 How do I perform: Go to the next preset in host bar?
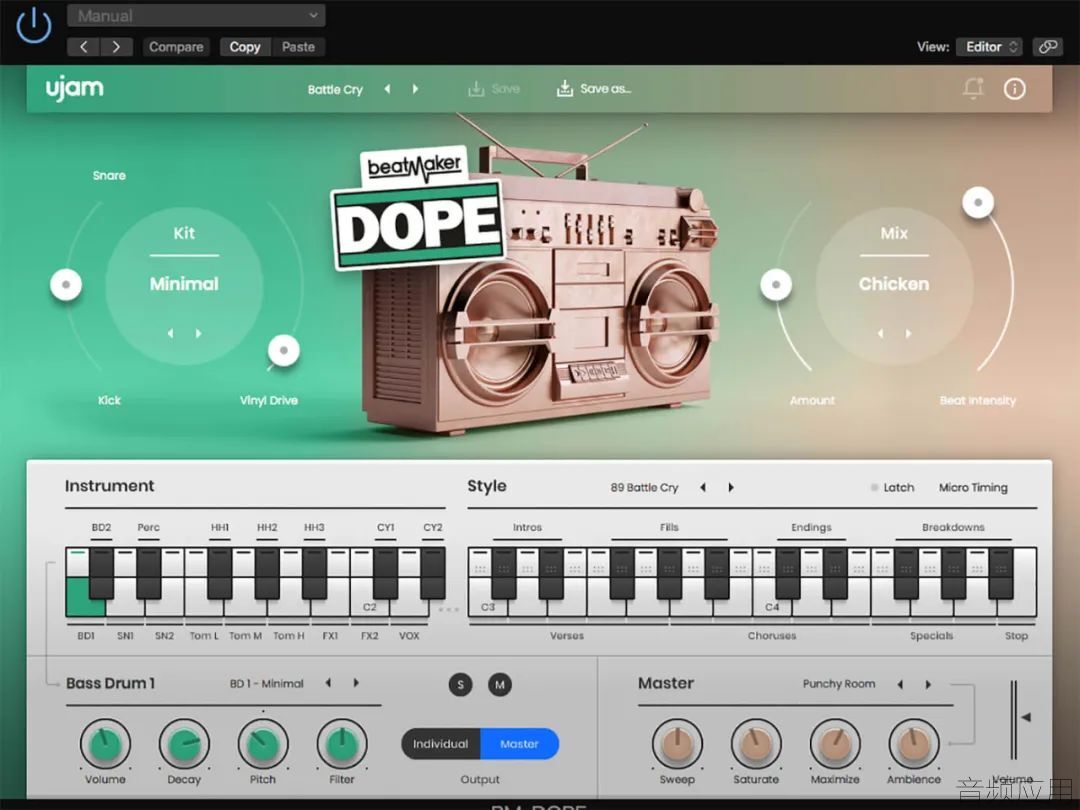(116, 47)
